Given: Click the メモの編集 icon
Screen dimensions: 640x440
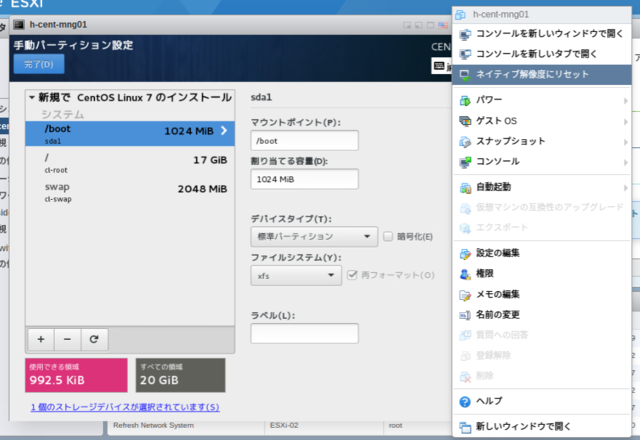Looking at the screenshot, I should tap(465, 295).
